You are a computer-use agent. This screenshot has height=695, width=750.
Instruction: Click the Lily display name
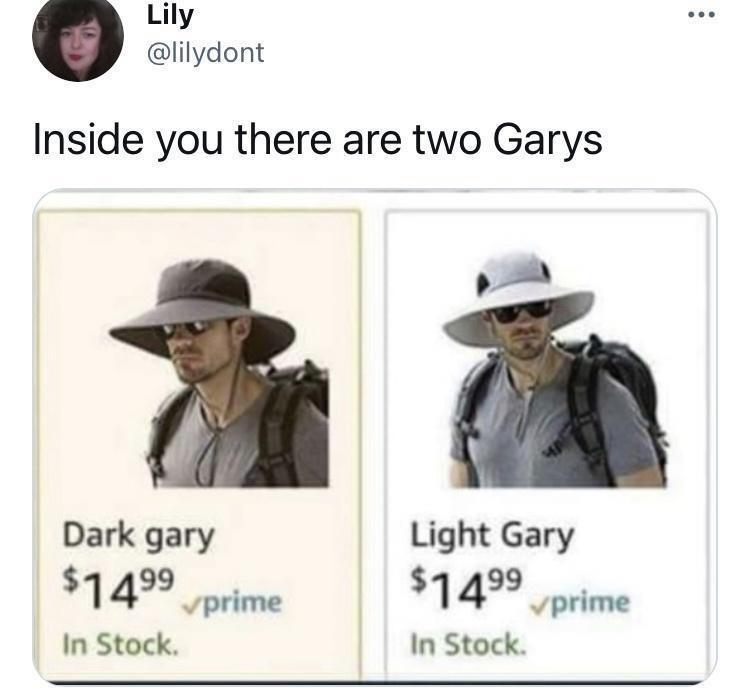pyautogui.click(x=170, y=15)
